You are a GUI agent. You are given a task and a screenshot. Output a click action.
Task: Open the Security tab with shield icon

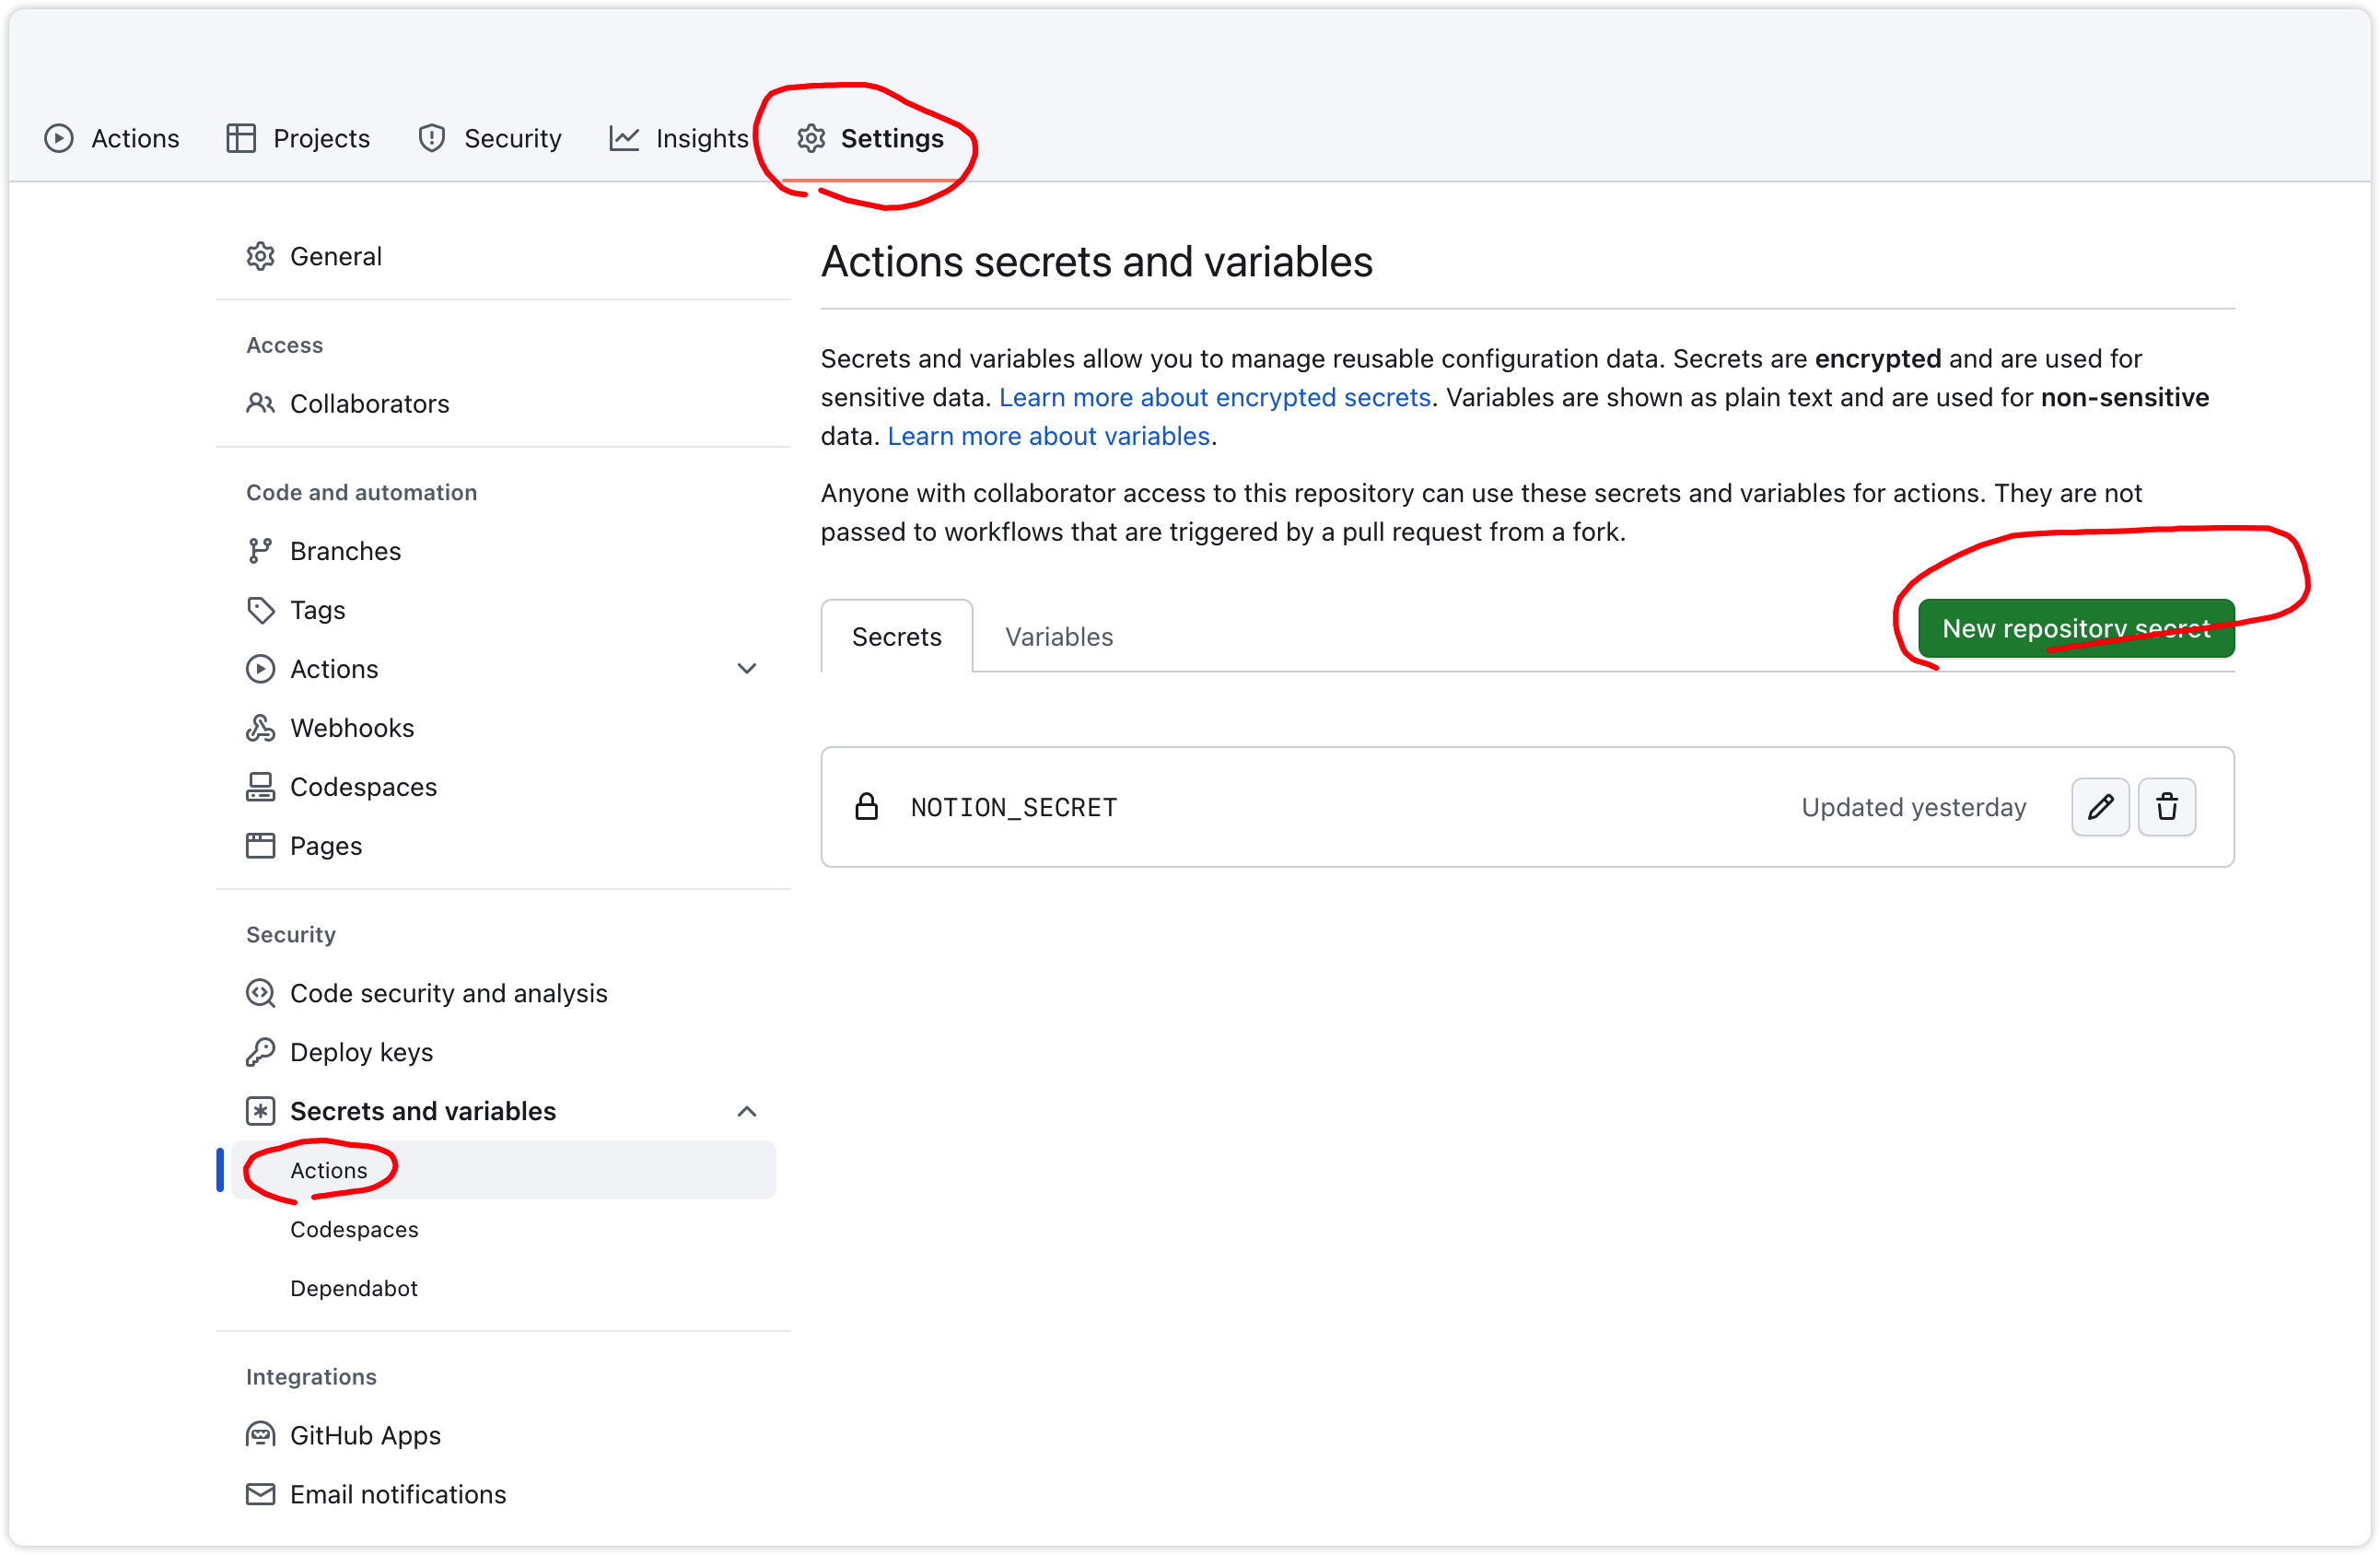490,138
